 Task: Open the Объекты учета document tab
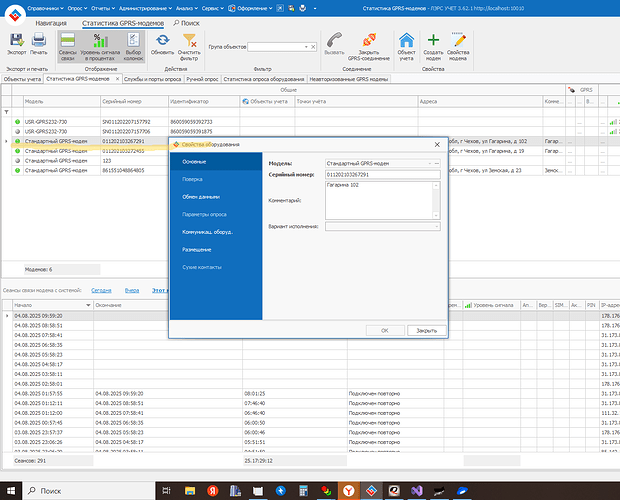coord(23,79)
